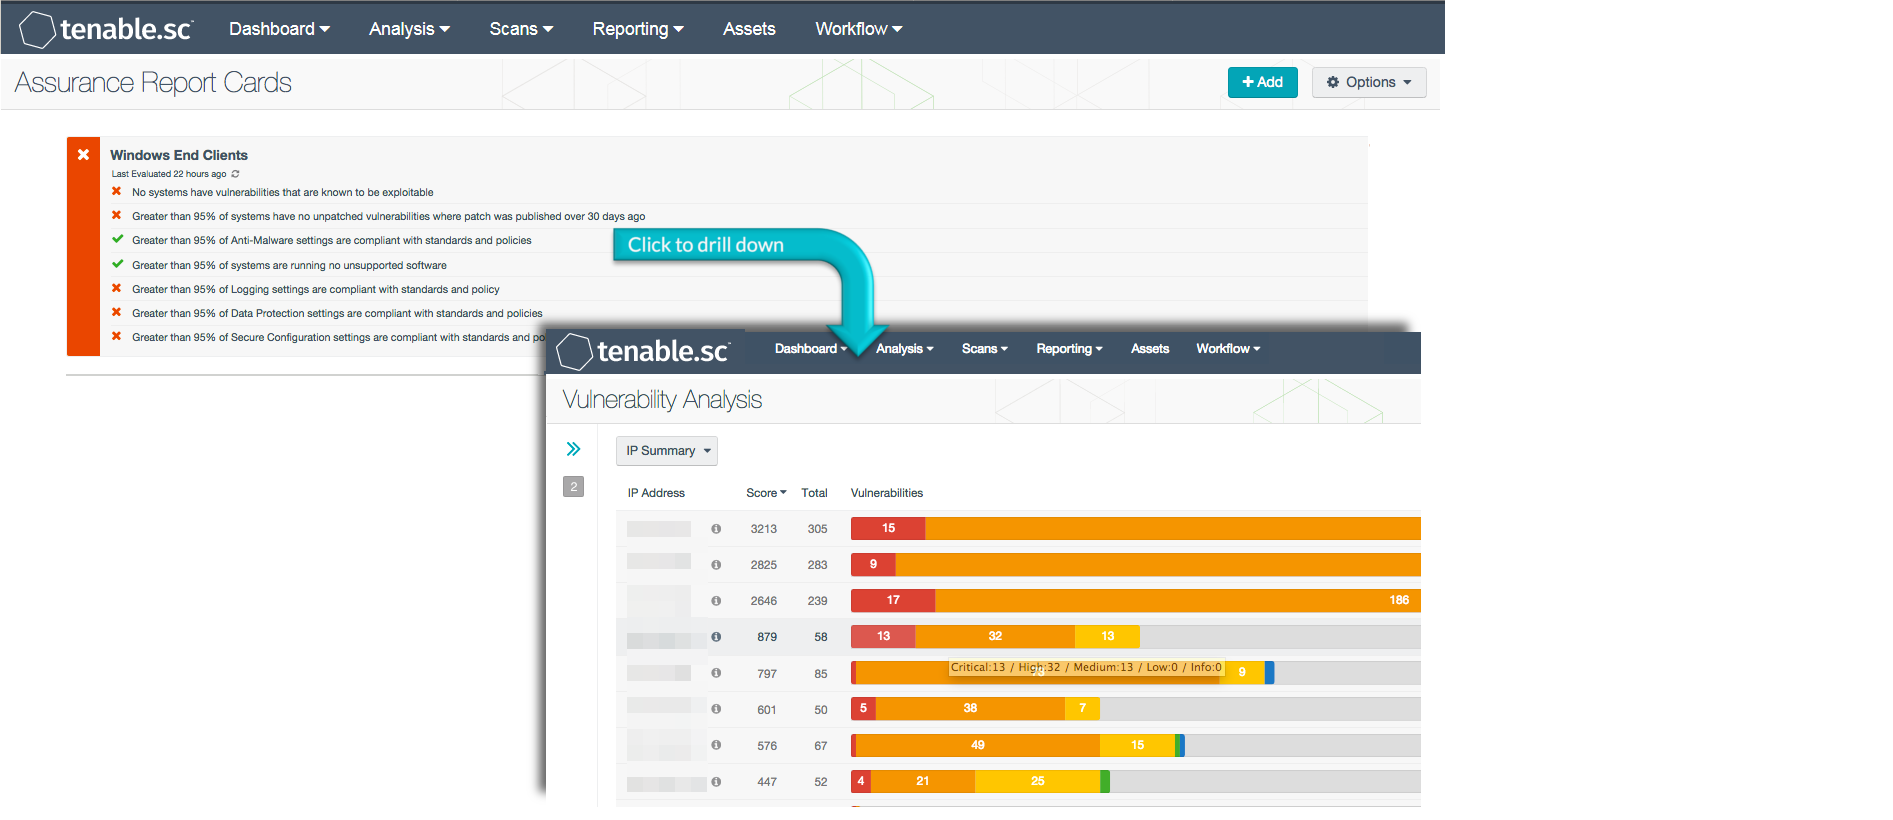Image resolution: width=1893 pixels, height=820 pixels.
Task: Click the Vulnerabilities column header
Action: 887,493
